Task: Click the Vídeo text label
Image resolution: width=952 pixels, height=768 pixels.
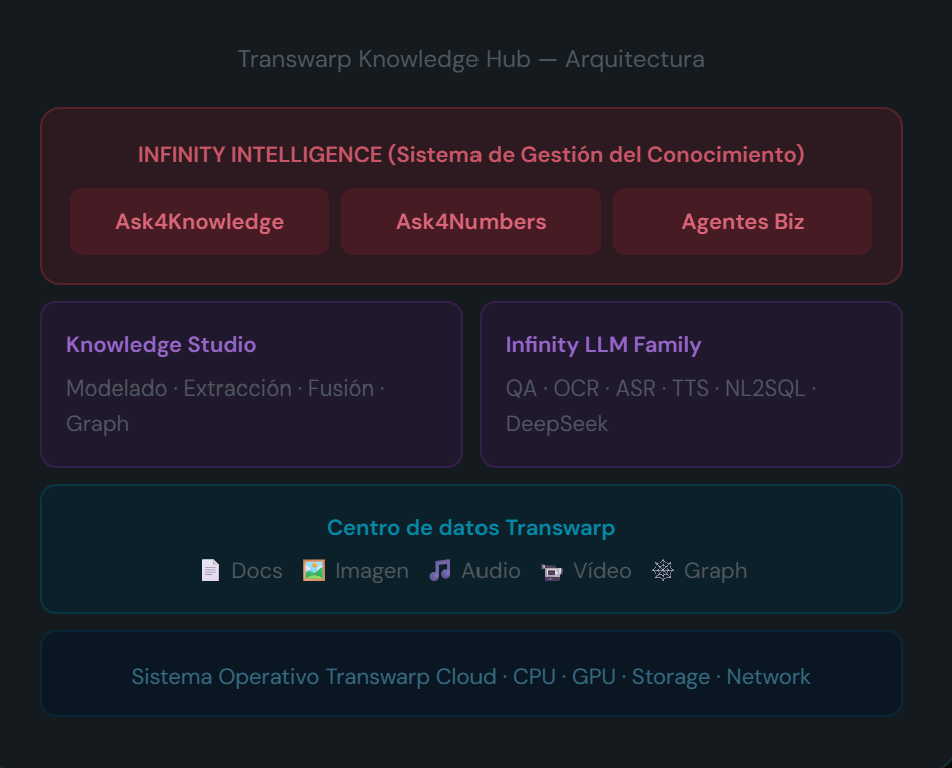Action: click(602, 571)
